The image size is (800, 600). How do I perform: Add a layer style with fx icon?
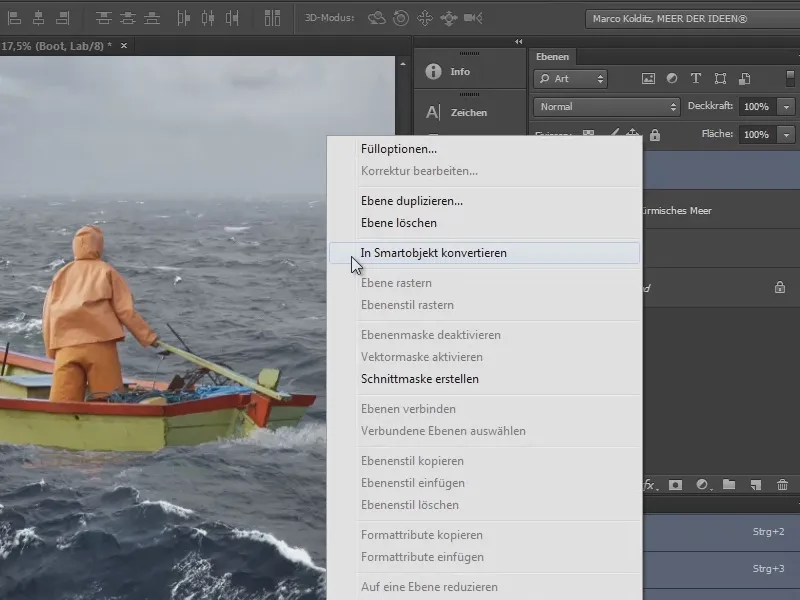point(650,485)
